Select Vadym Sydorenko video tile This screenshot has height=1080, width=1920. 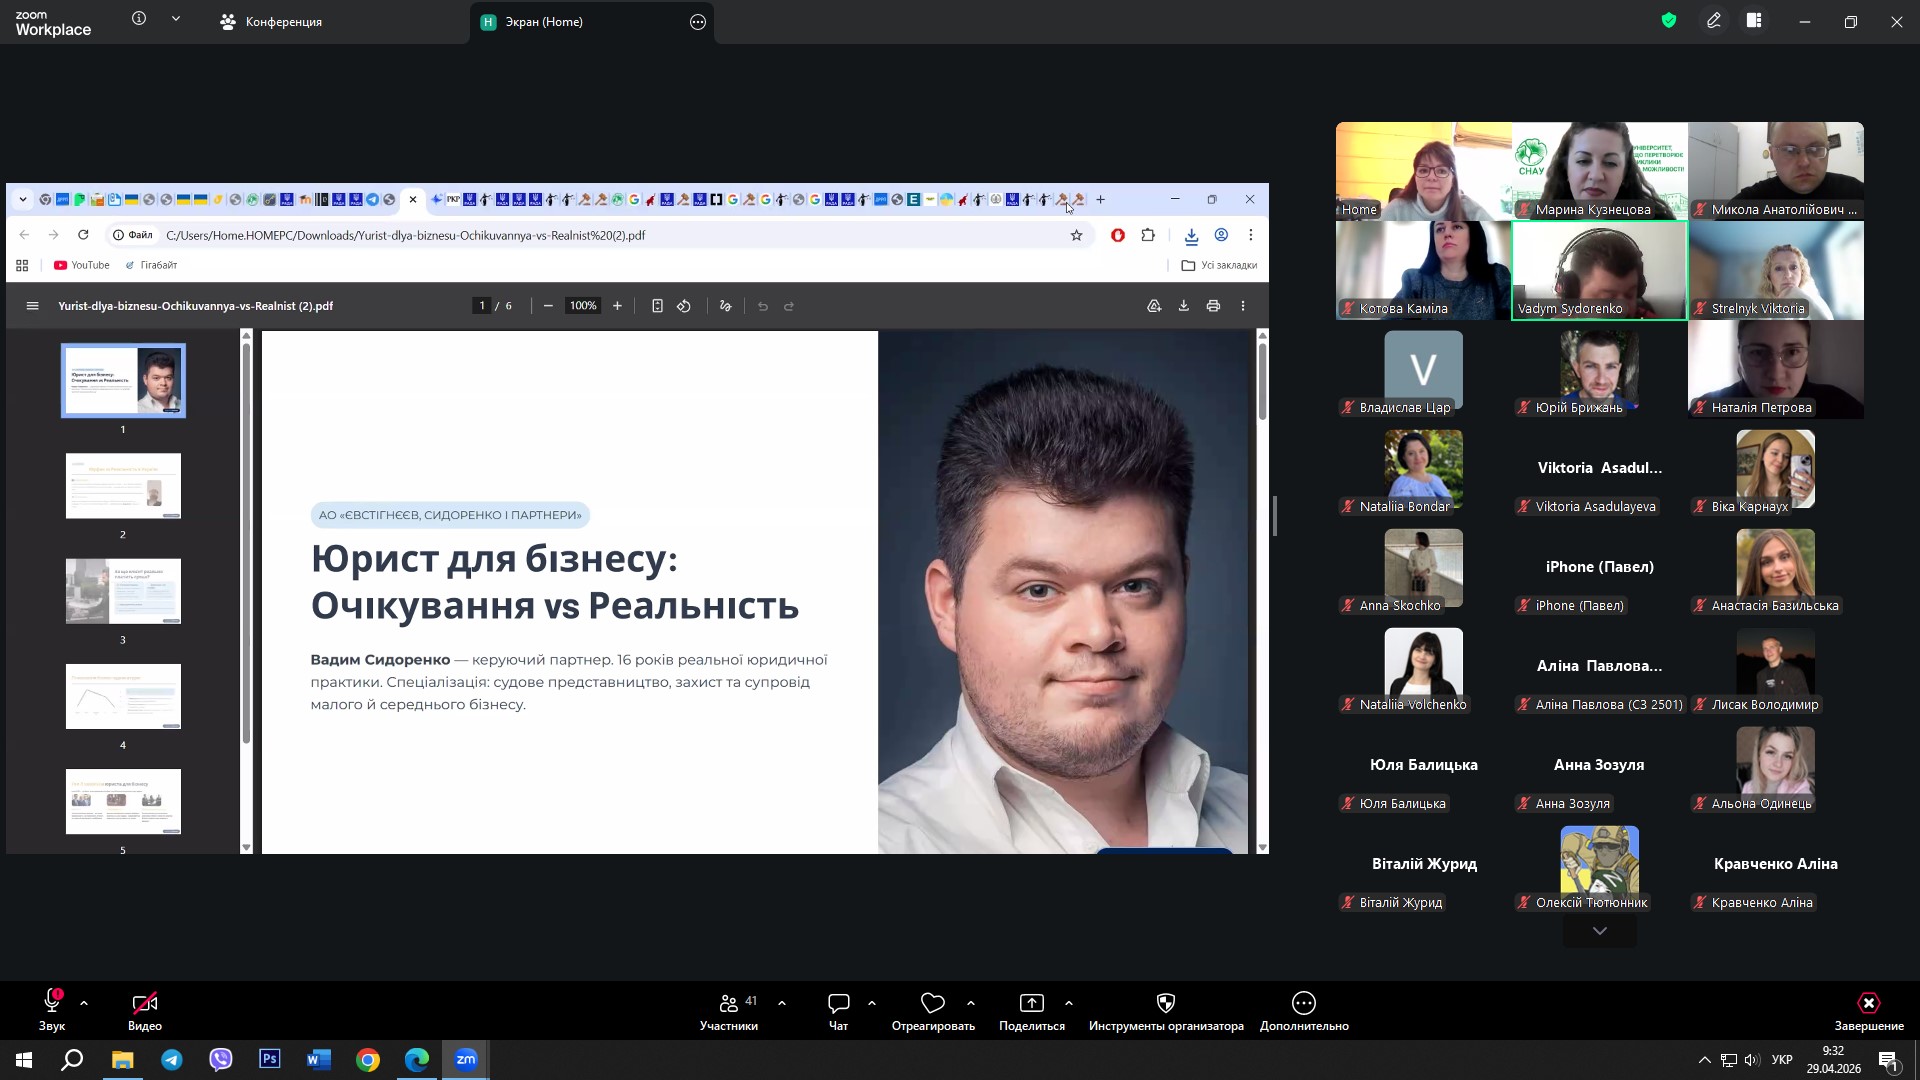1599,270
